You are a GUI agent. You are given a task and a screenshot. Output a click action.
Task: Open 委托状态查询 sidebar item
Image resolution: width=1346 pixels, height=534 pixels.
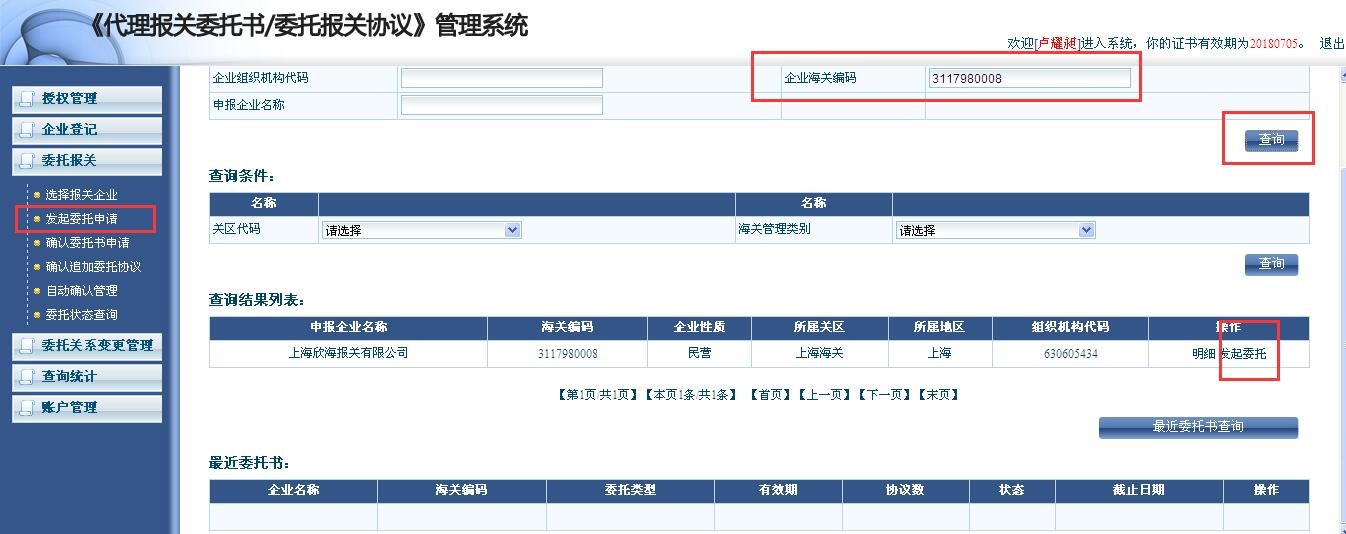[x=81, y=315]
